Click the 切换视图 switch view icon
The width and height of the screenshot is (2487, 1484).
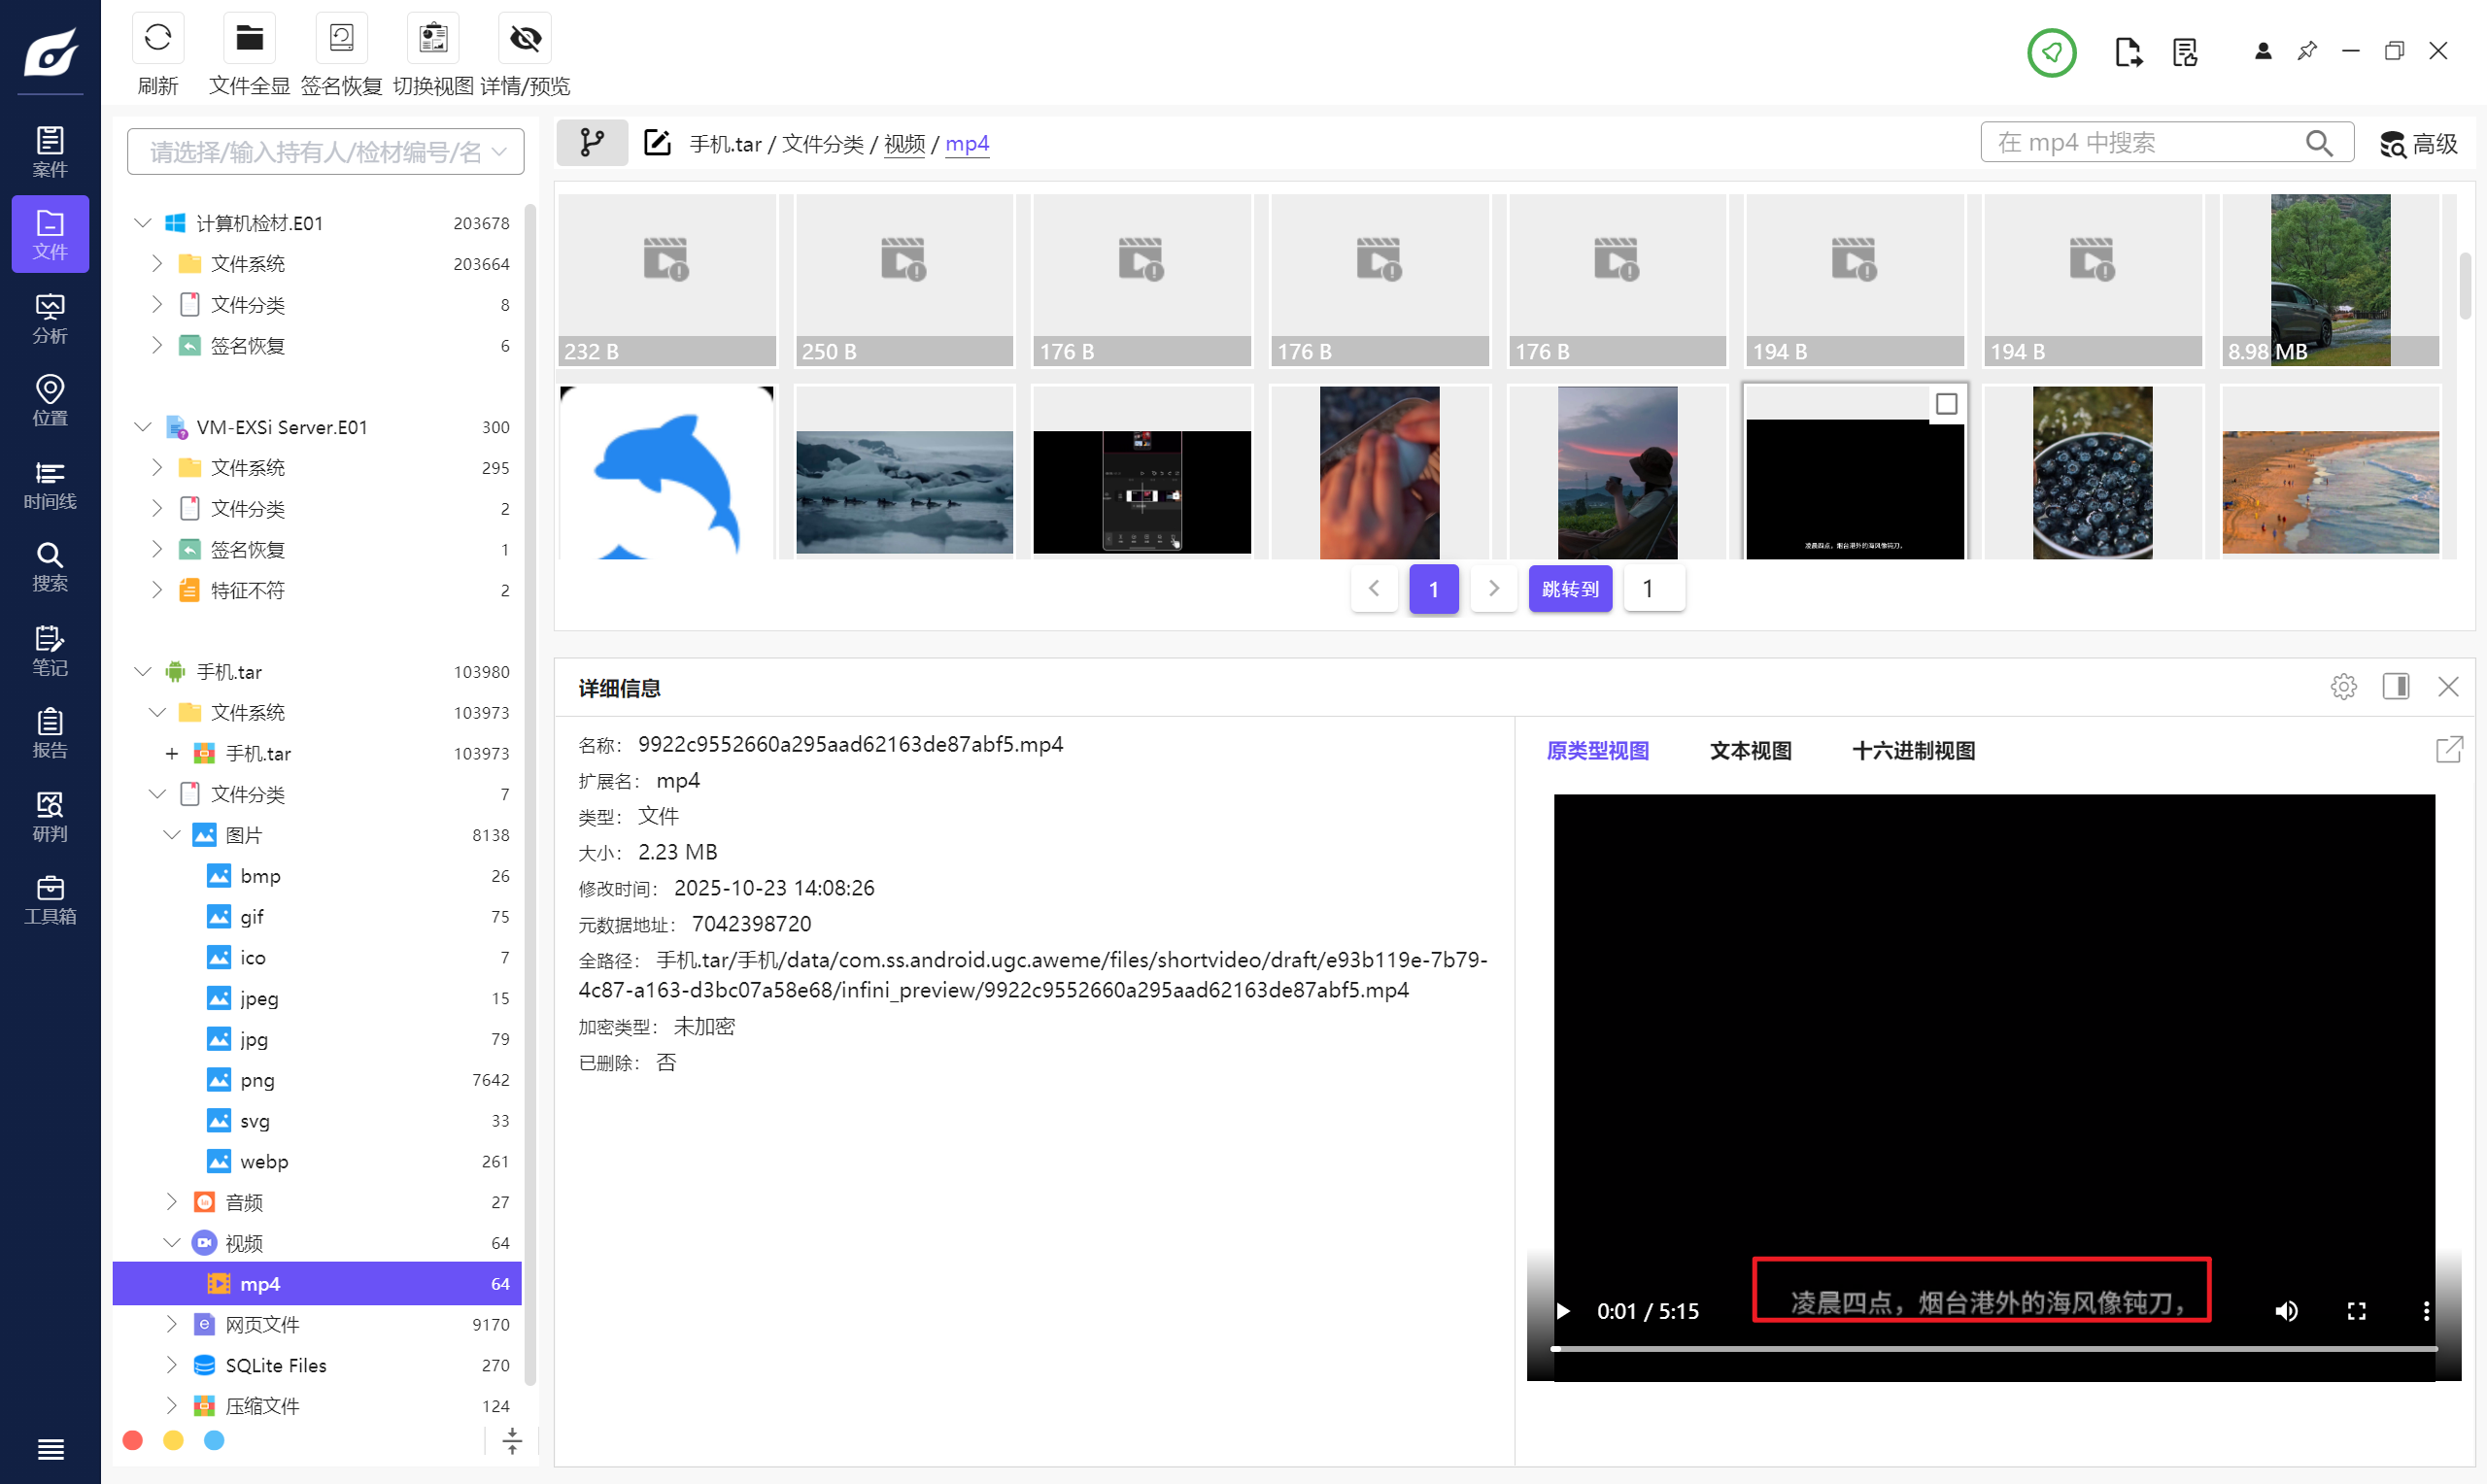pyautogui.click(x=432, y=39)
